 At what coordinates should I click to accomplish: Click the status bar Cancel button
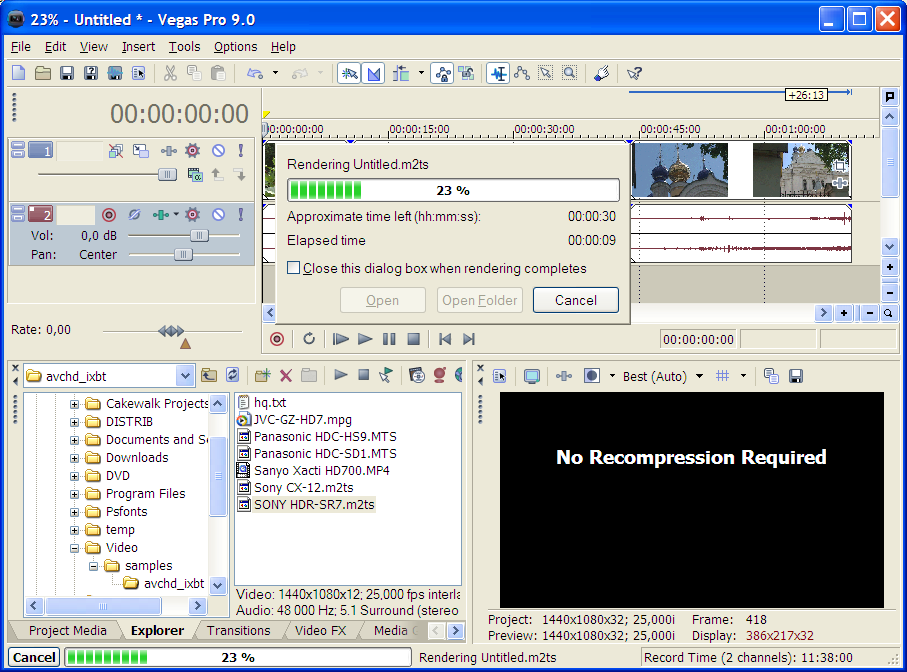pyautogui.click(x=34, y=657)
